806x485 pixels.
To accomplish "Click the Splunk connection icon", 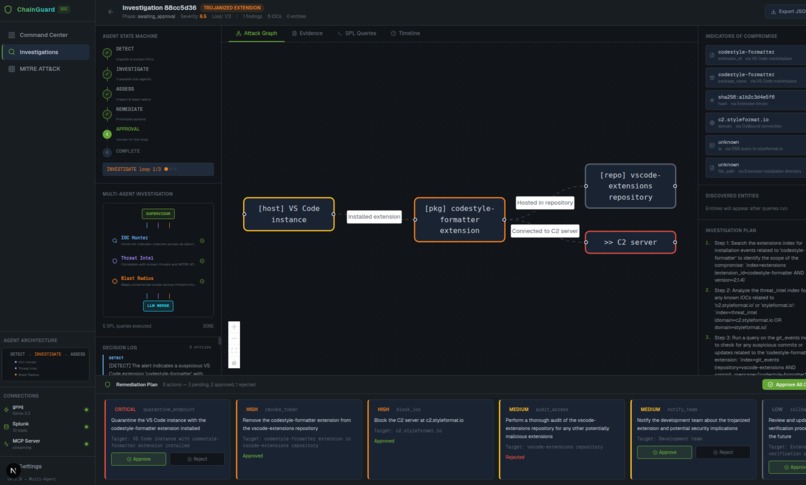I will point(6,426).
